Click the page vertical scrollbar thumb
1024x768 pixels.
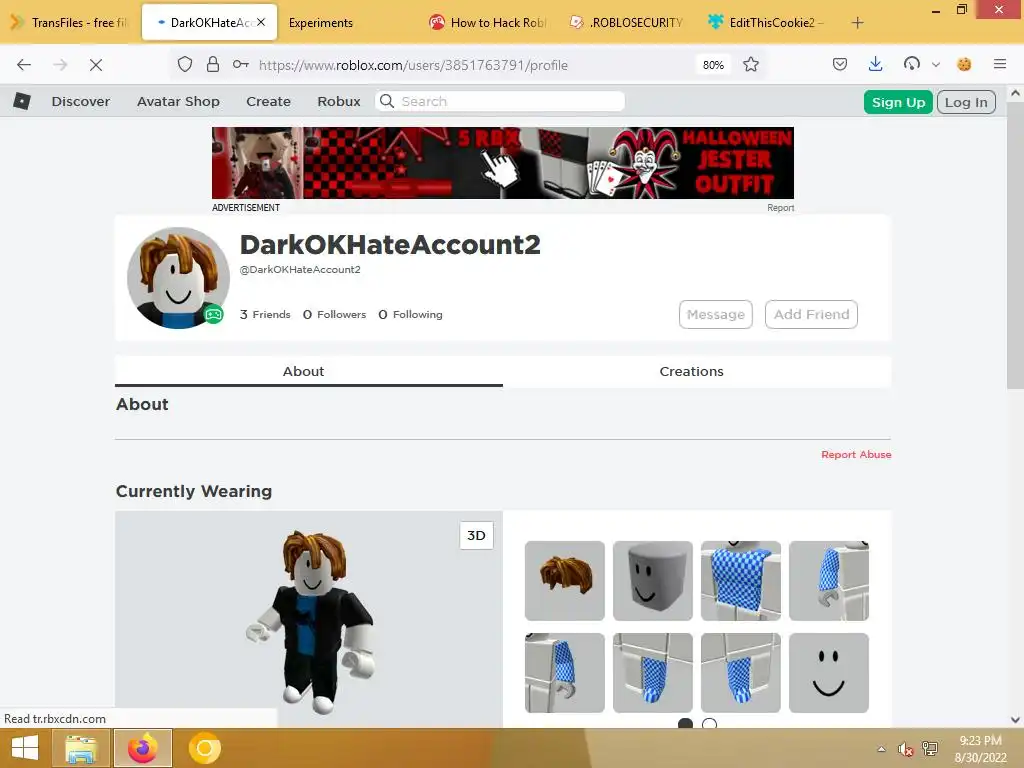(1015, 245)
